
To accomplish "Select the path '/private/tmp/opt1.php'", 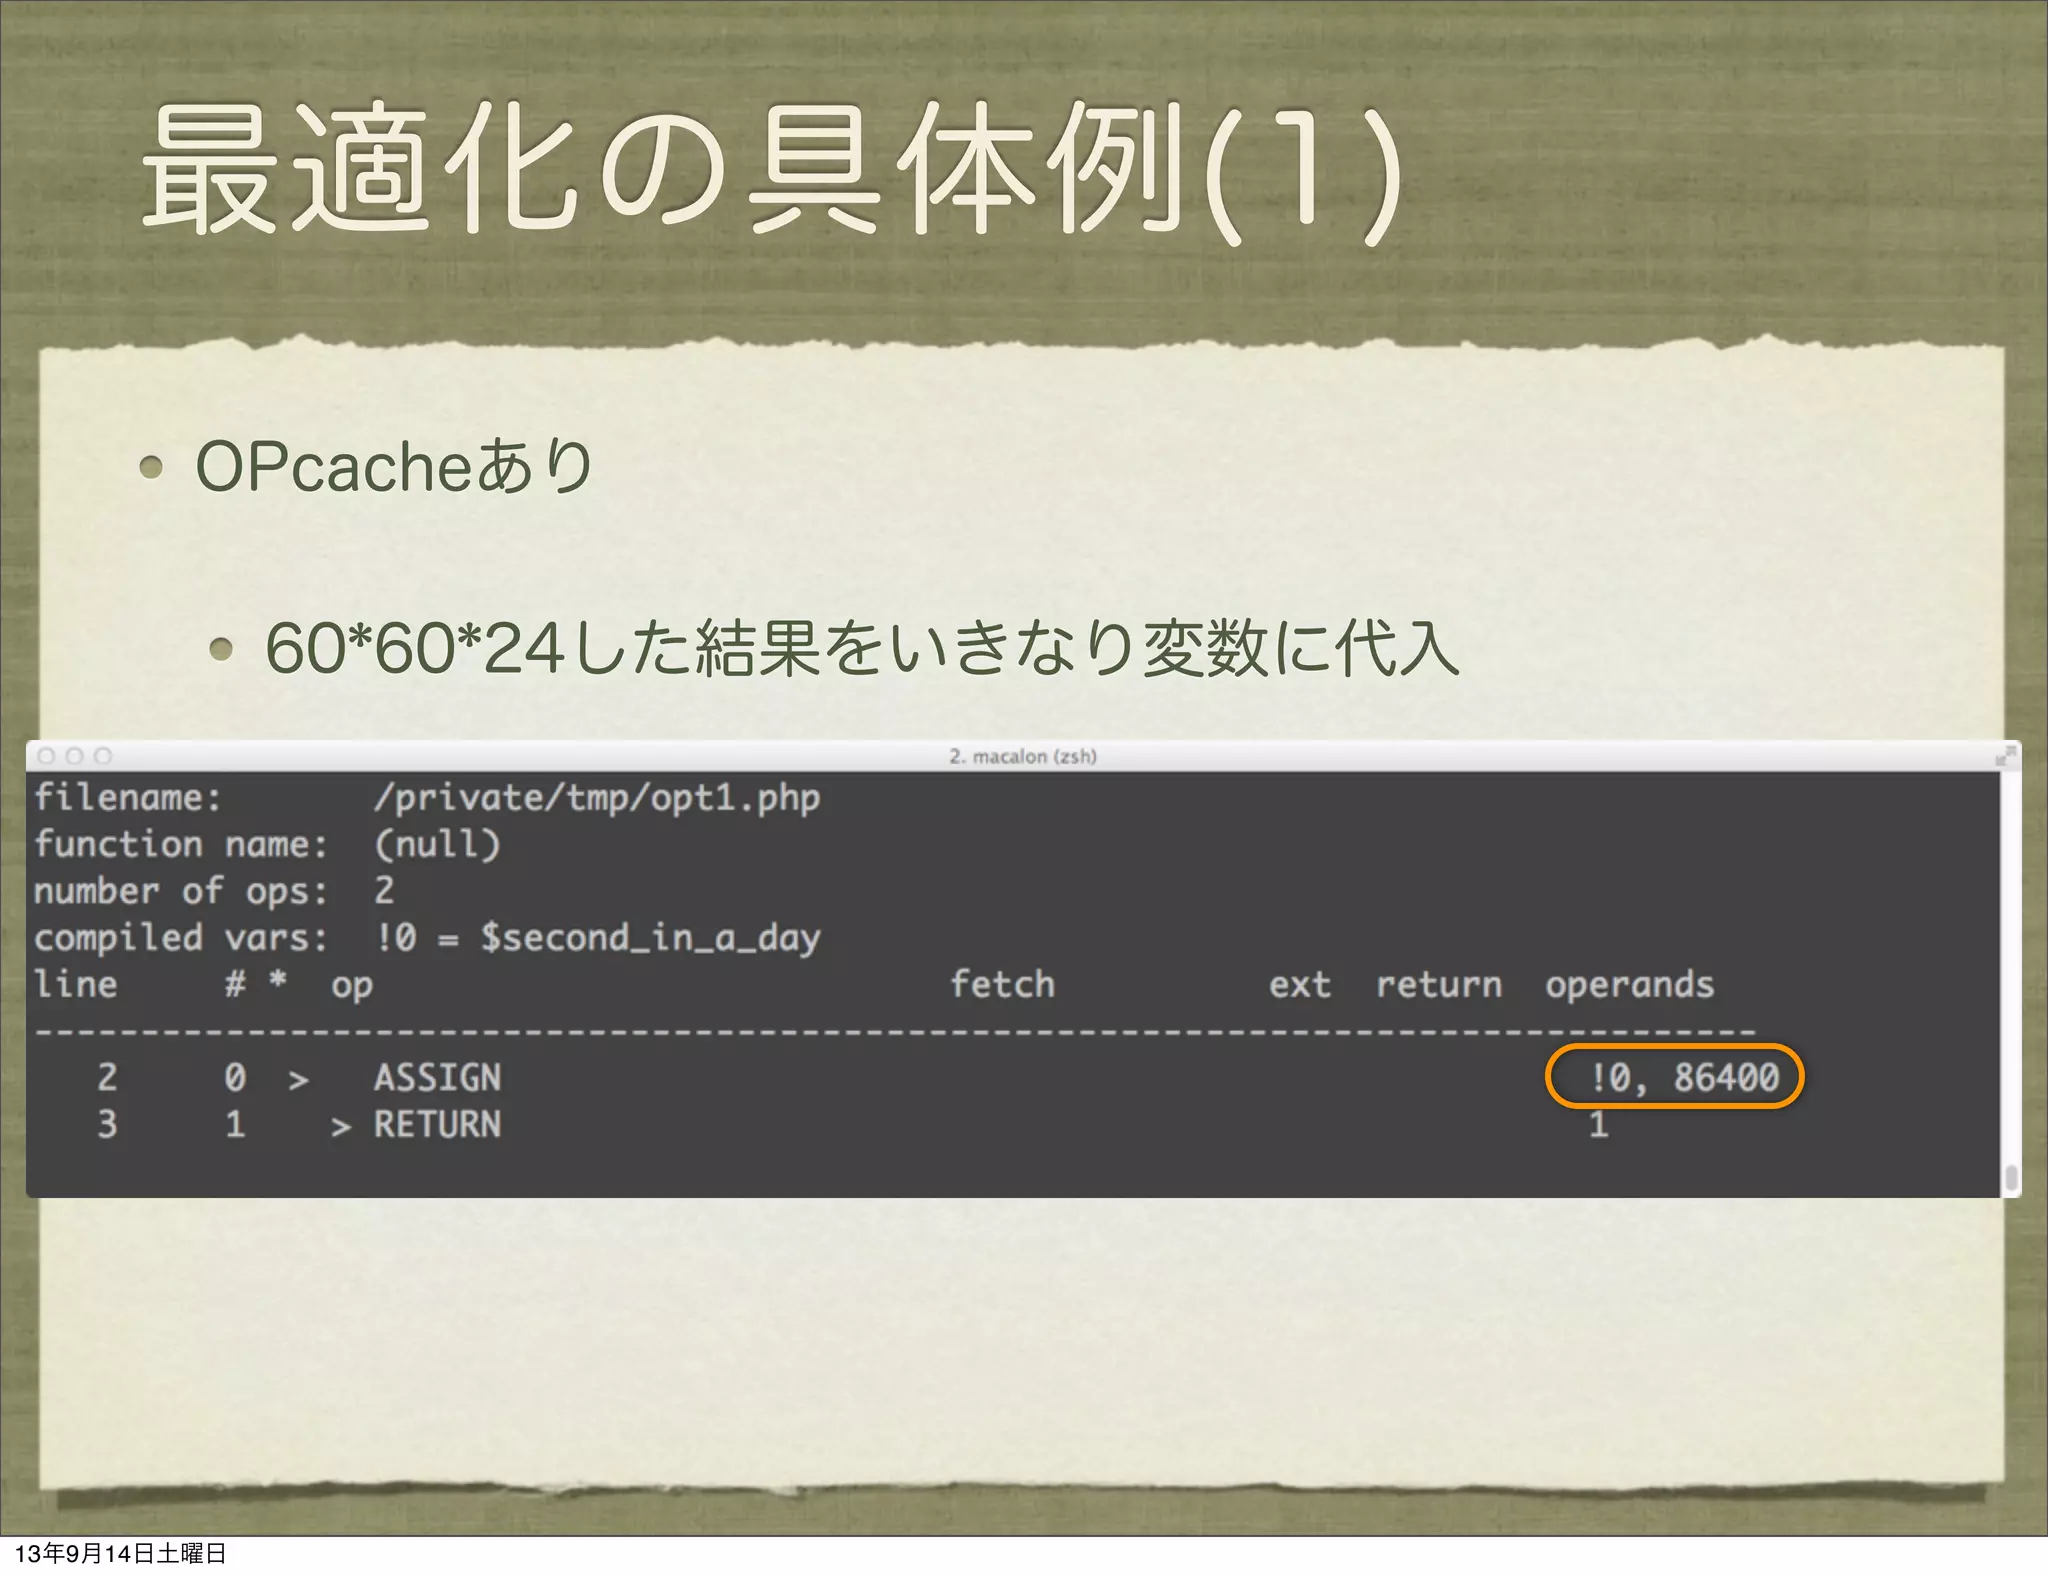I will point(597,799).
